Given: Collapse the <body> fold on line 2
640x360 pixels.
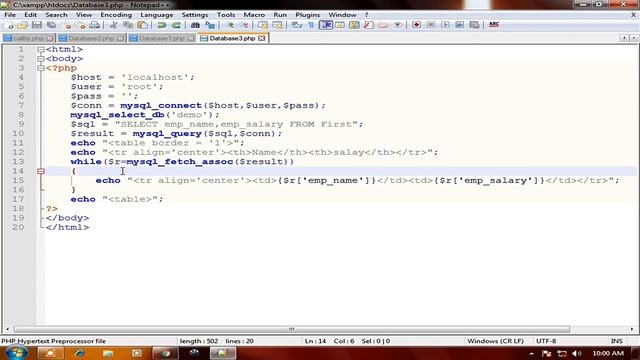Looking at the screenshot, I should (40, 59).
